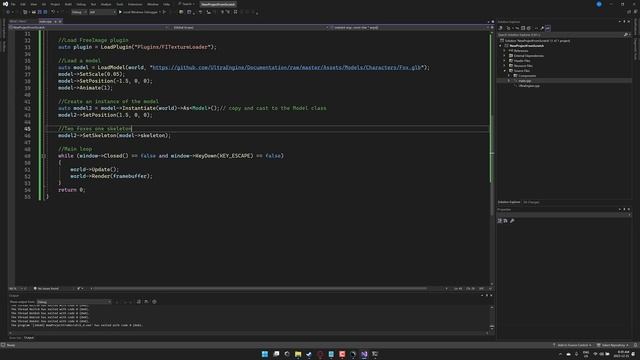
Task: Click Add to Source Control button
Action: pos(572,345)
